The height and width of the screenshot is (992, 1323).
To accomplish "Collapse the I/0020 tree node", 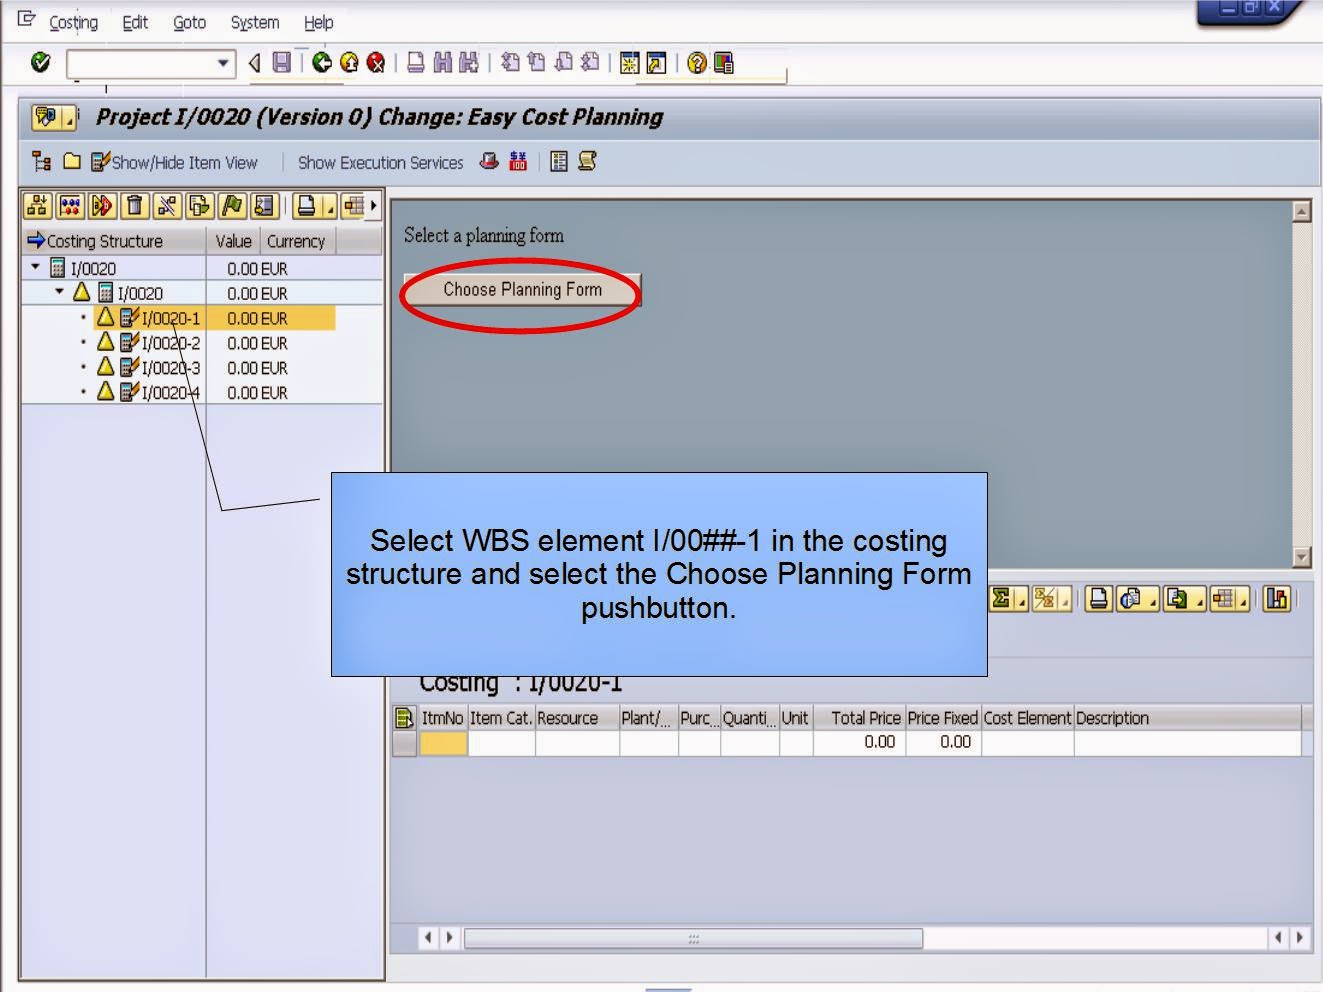I will 33,267.
